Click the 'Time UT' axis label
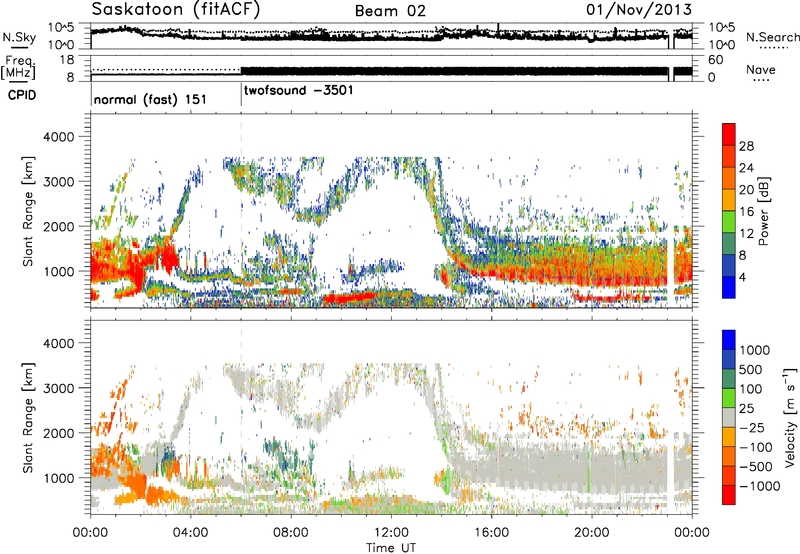 tap(391, 548)
